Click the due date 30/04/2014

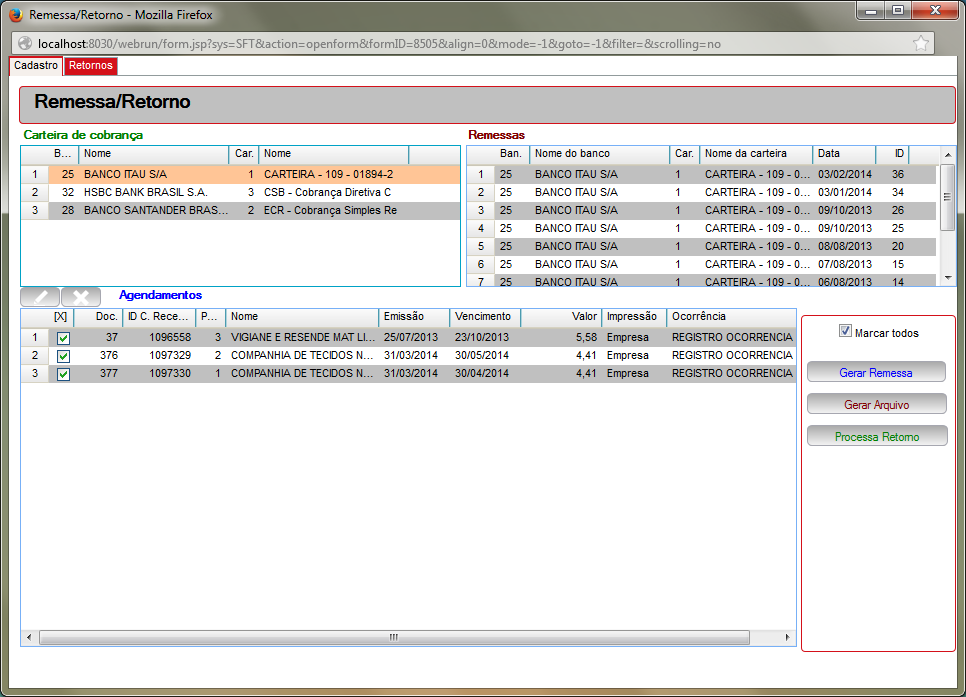482,373
